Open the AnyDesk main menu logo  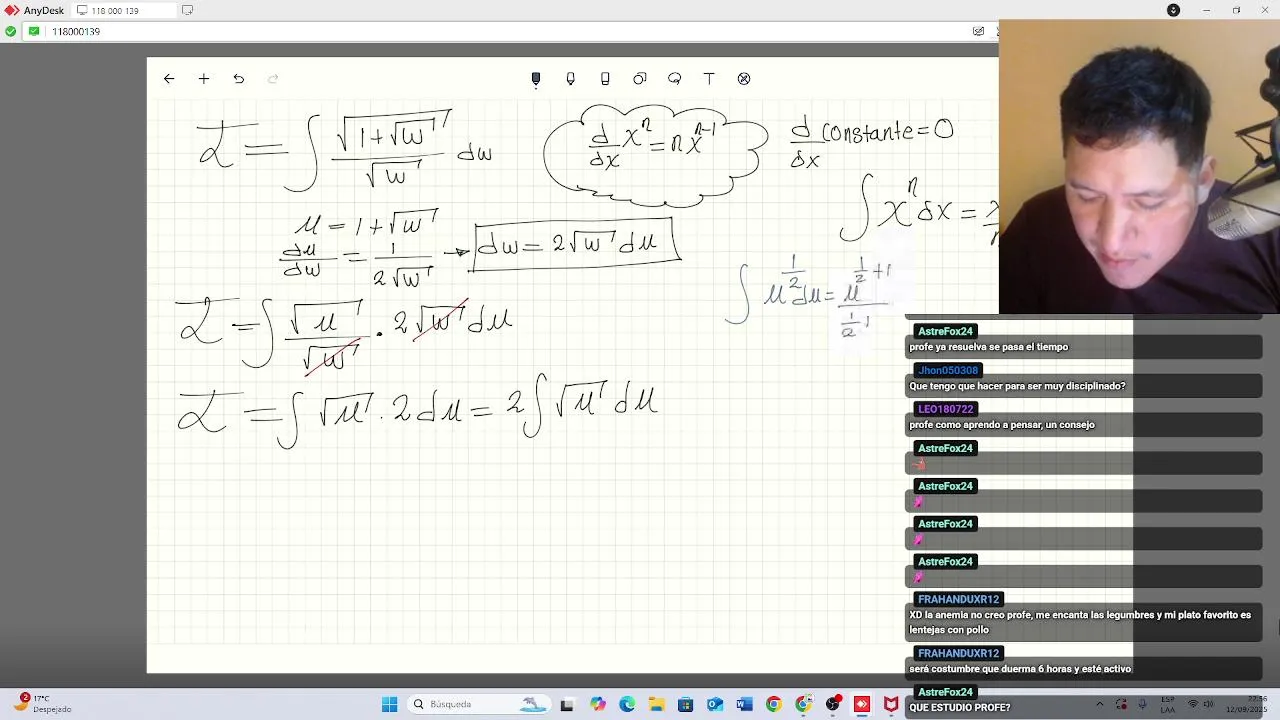click(12, 10)
